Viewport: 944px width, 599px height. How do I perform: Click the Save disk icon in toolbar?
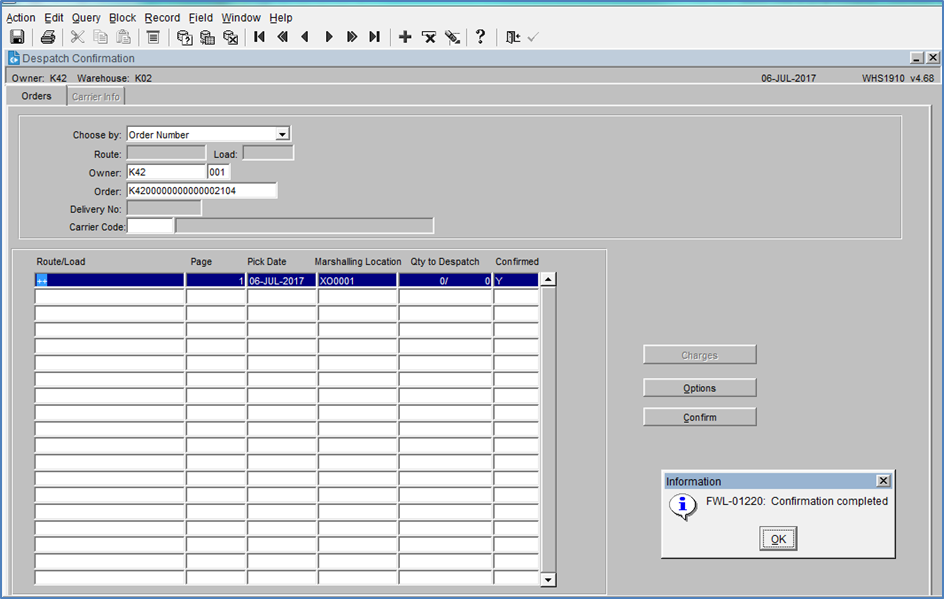[17, 37]
